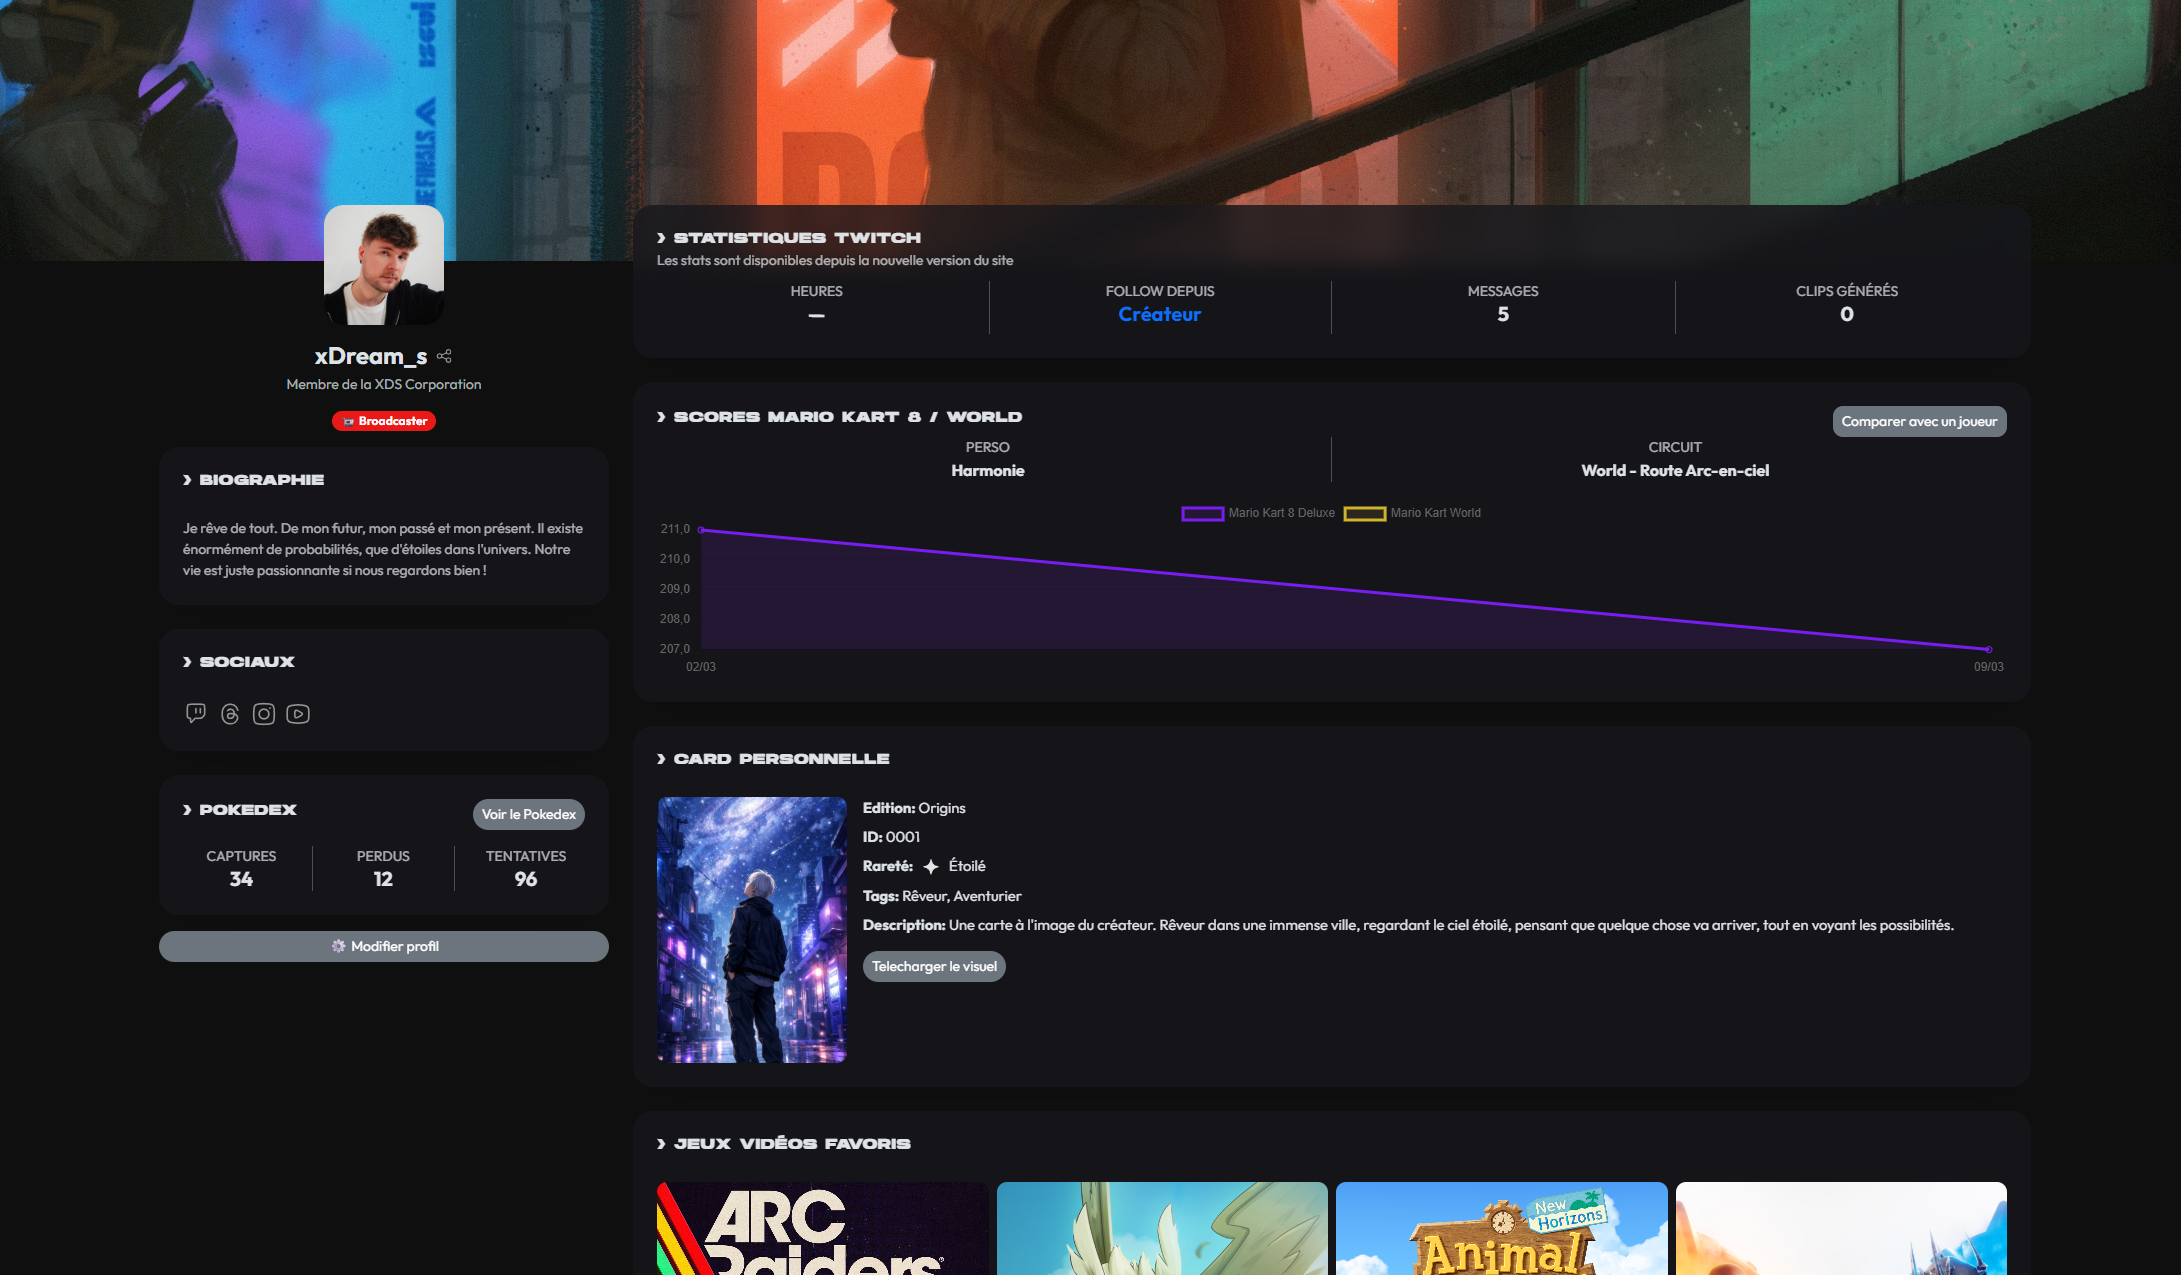Click the Broadcaster badge
Screen dimensions: 2181x1275
(384, 421)
